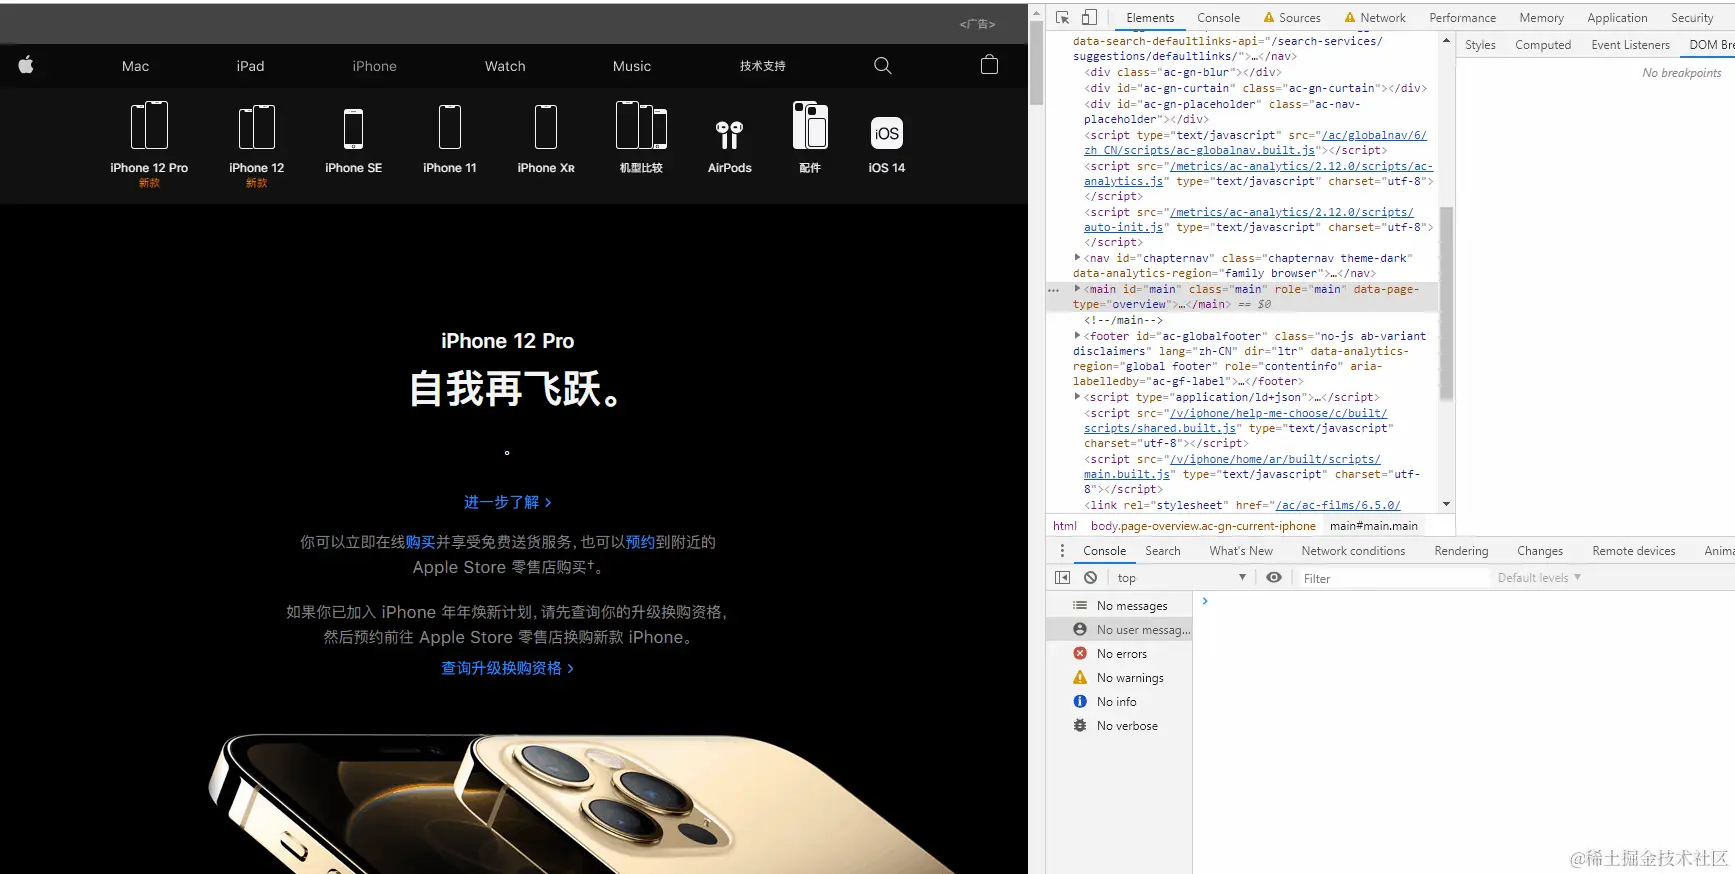Open the top context dropdown
The image size is (1735, 874).
coord(1181,578)
